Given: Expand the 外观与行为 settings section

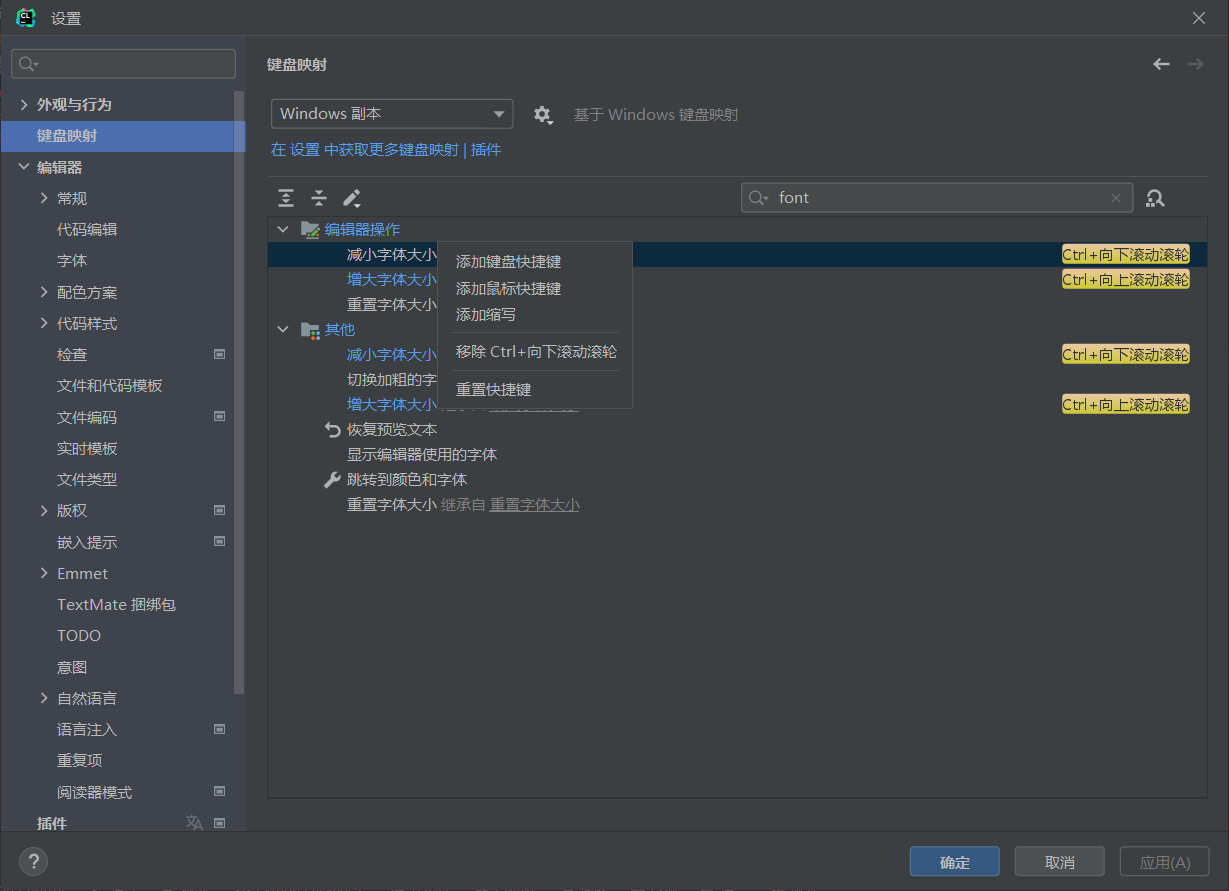Looking at the screenshot, I should click(24, 104).
